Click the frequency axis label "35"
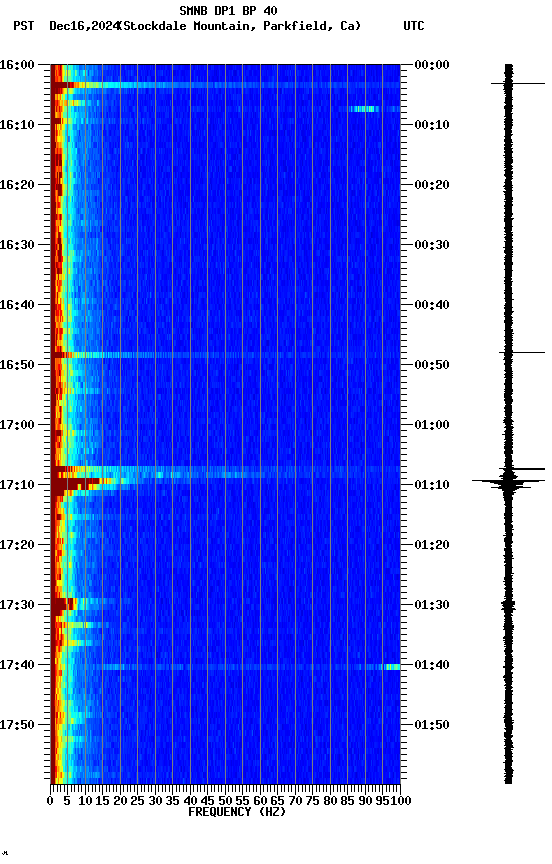Image resolution: width=552 pixels, height=864 pixels. click(172, 802)
